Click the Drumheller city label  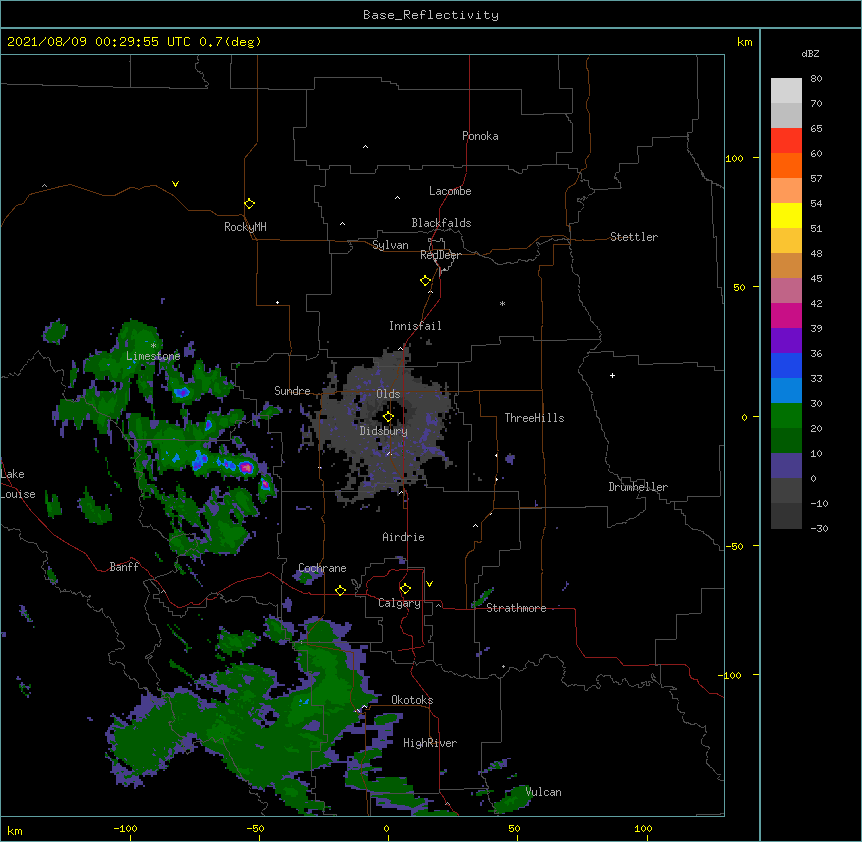(638, 487)
